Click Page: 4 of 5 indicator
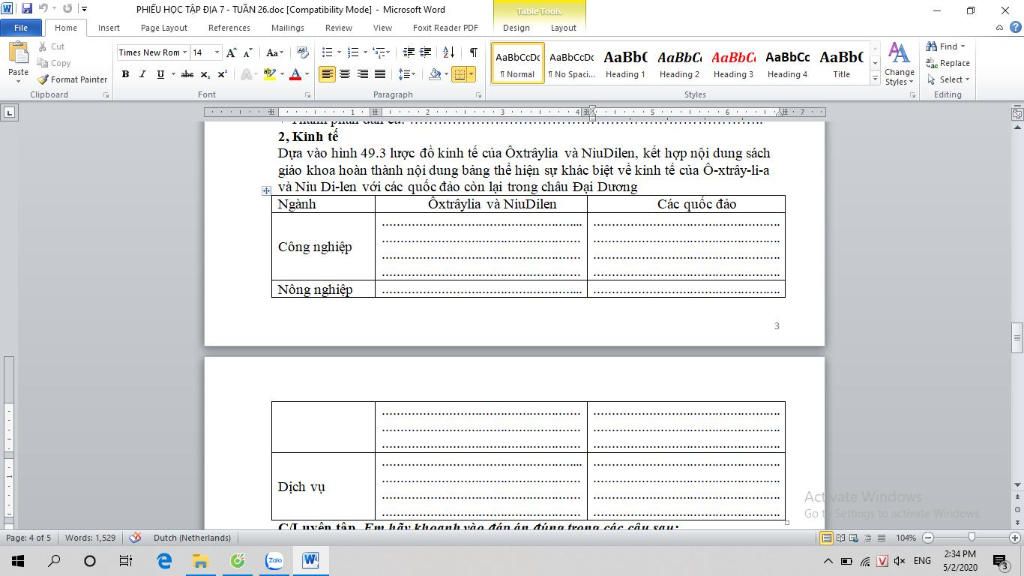The height and width of the screenshot is (576, 1024). tap(28, 538)
